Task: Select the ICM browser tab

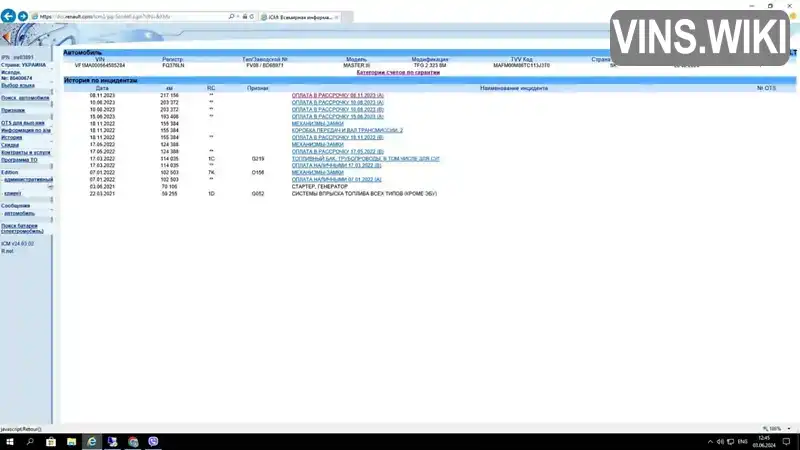Action: tap(300, 17)
